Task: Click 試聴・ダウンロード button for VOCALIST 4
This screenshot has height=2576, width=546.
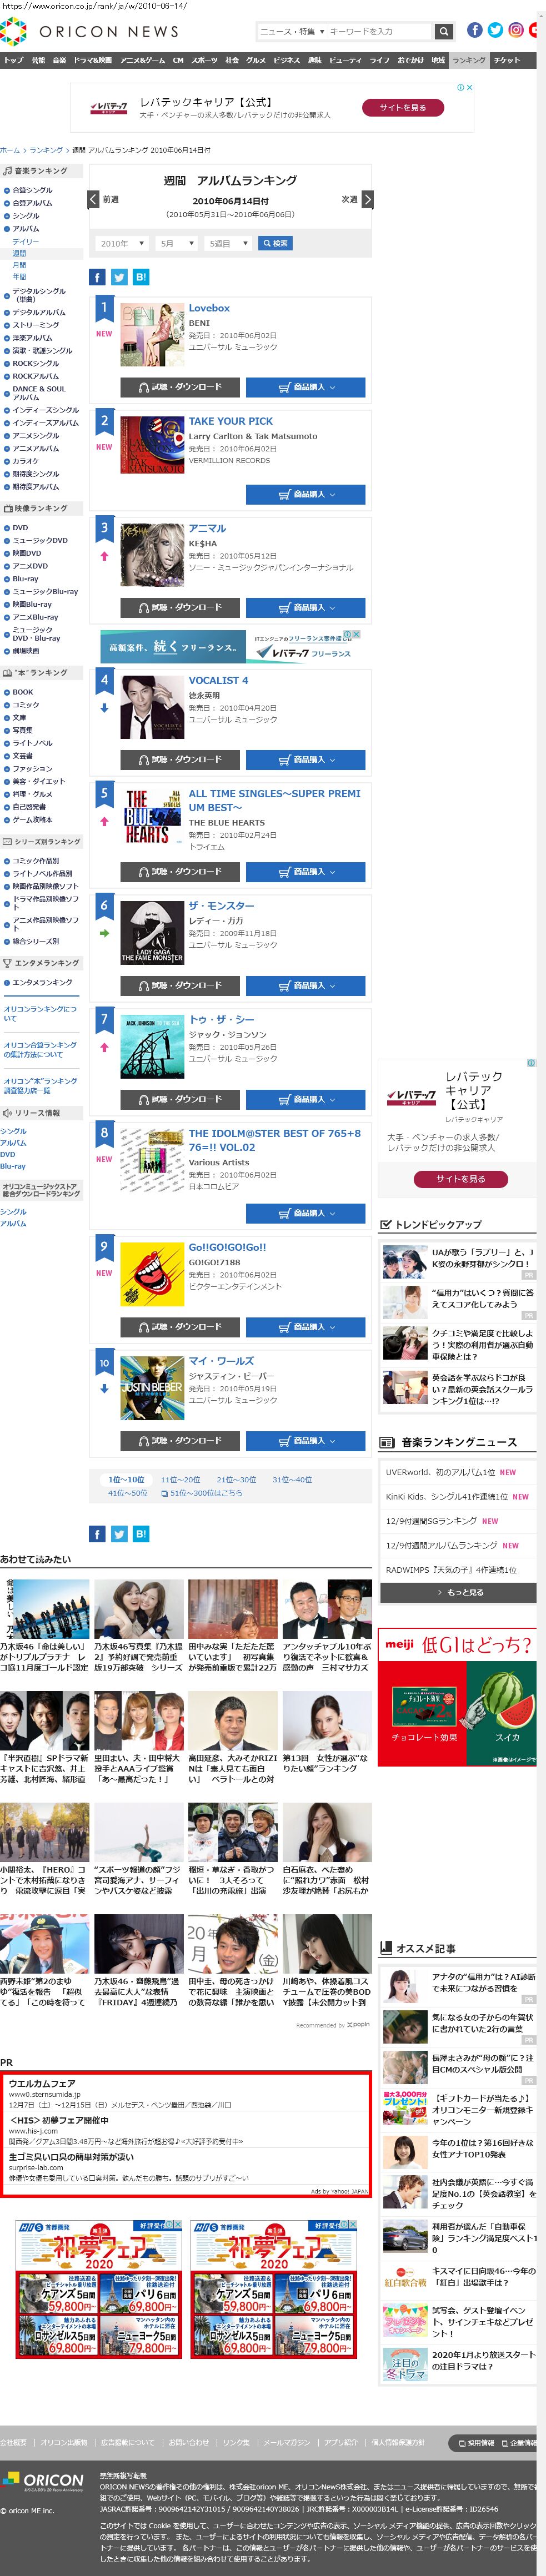Action: point(179,759)
